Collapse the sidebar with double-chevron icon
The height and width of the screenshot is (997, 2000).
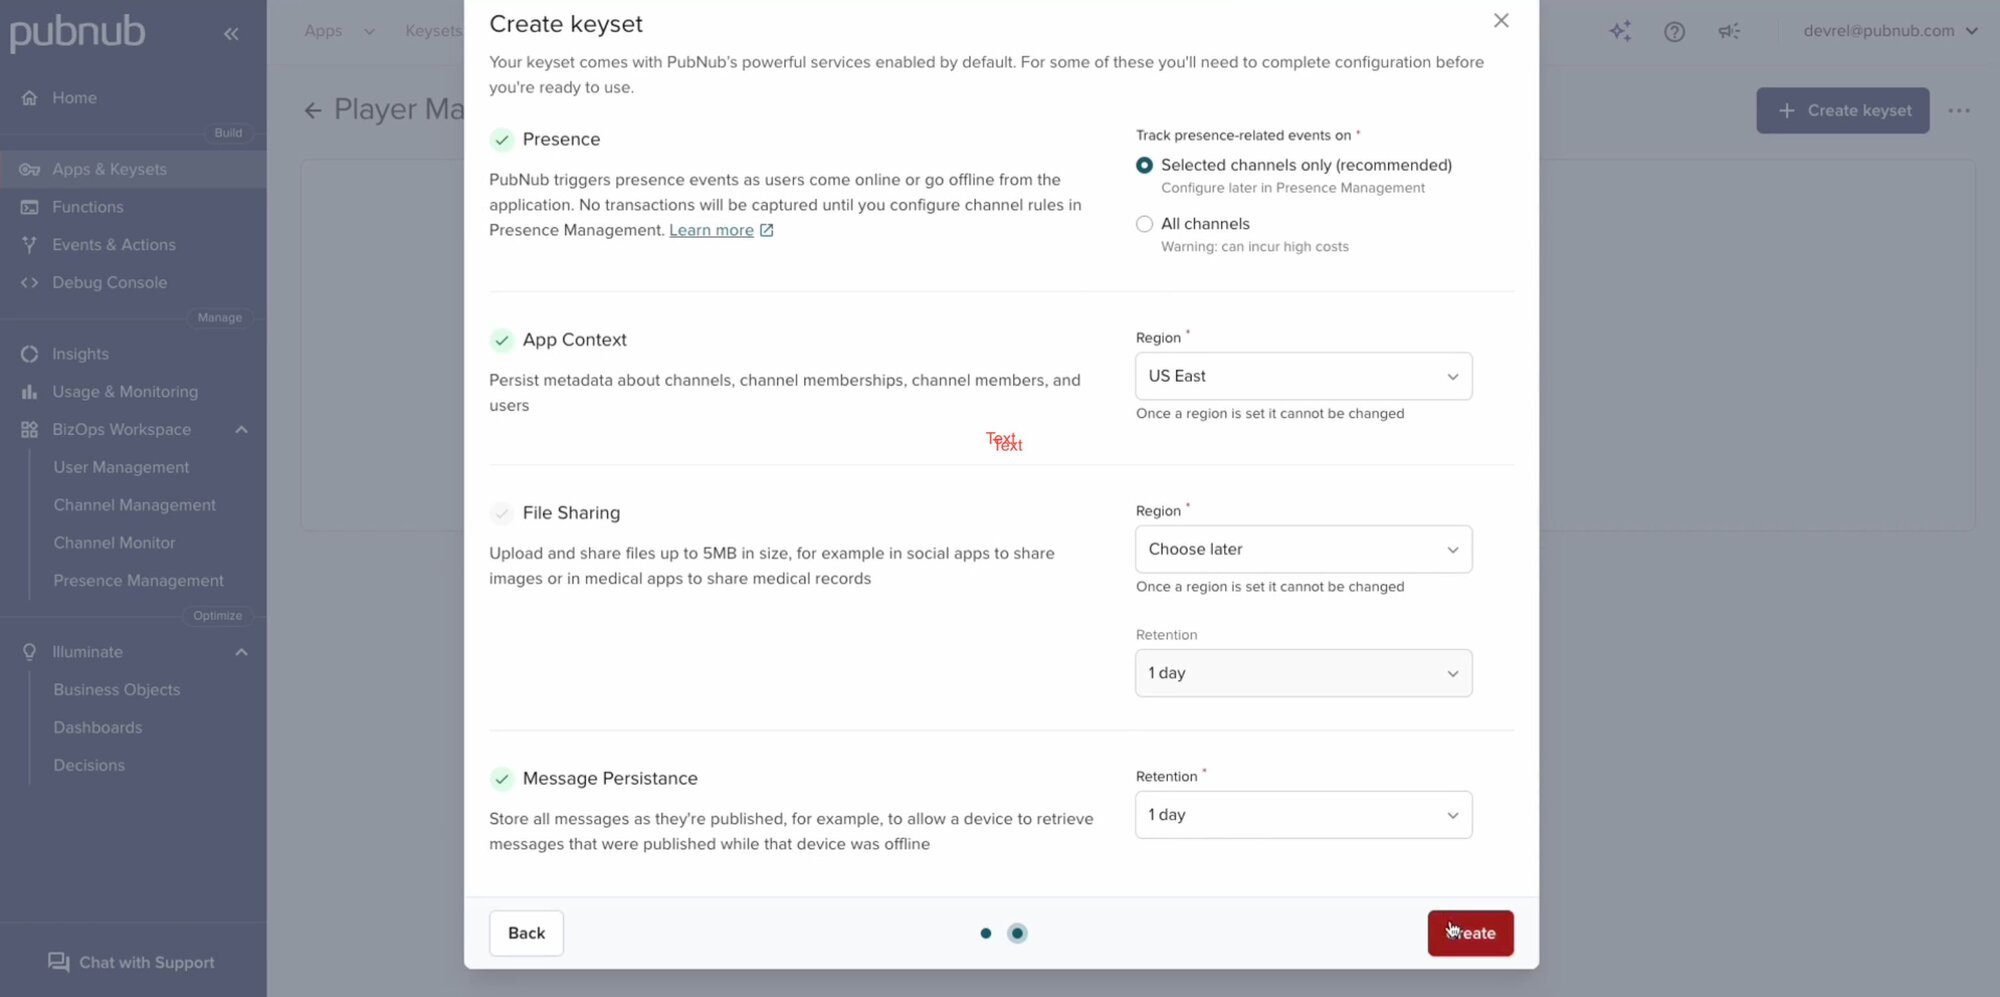pyautogui.click(x=231, y=34)
